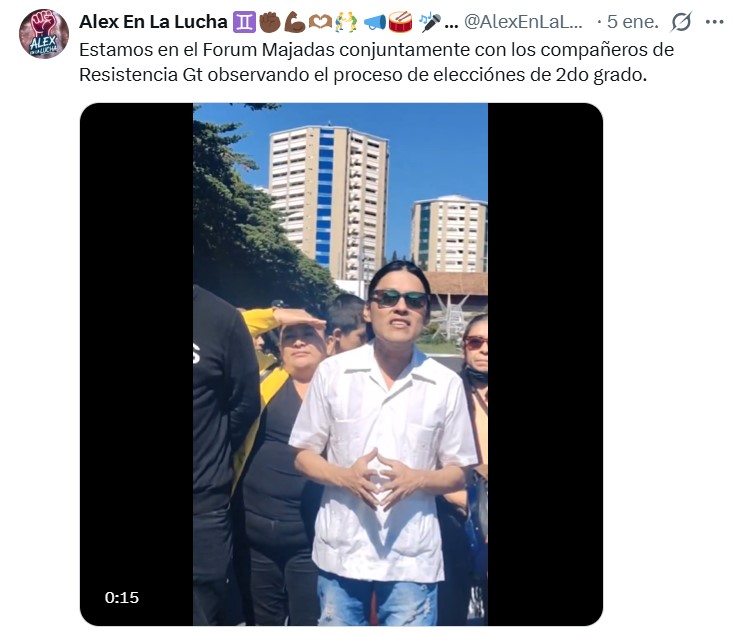Open the tweet via "5 ene." date
The width and height of the screenshot is (735, 636).
(633, 22)
